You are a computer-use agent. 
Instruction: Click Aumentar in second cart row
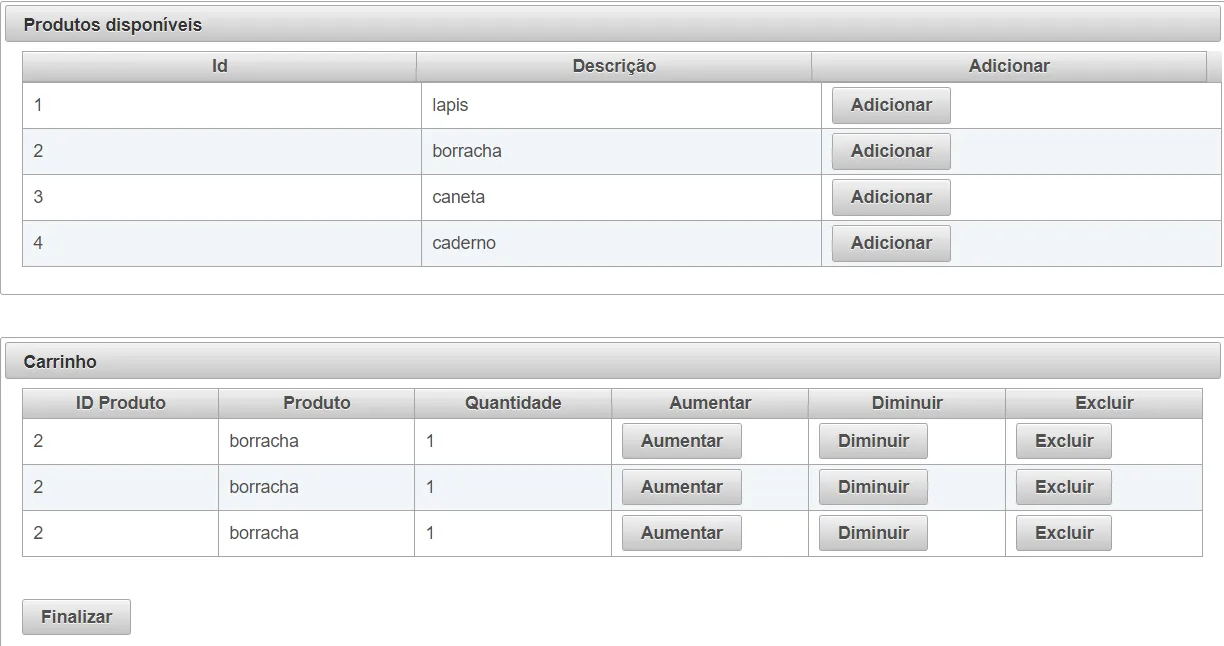tap(681, 487)
